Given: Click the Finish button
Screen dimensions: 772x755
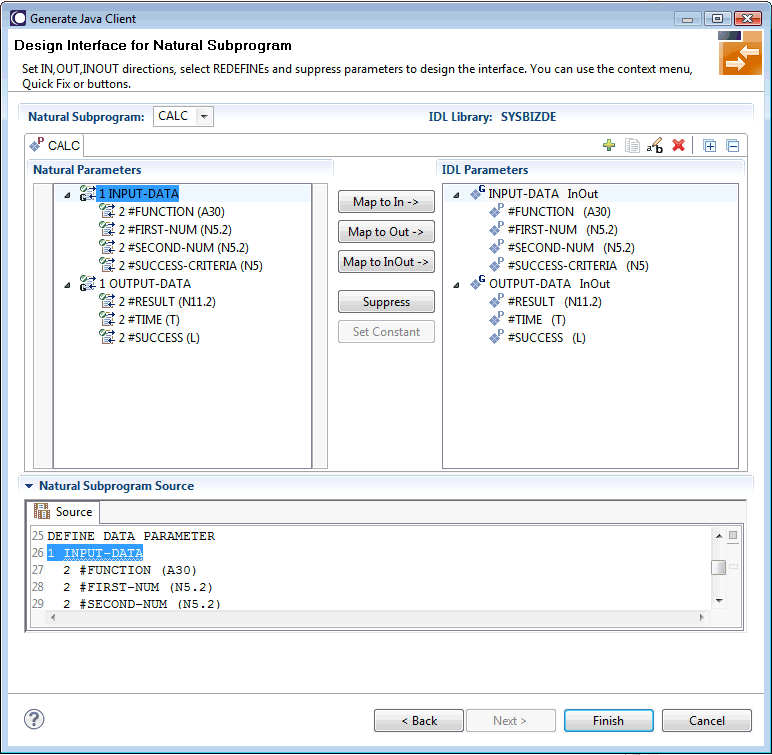Looking at the screenshot, I should click(609, 721).
